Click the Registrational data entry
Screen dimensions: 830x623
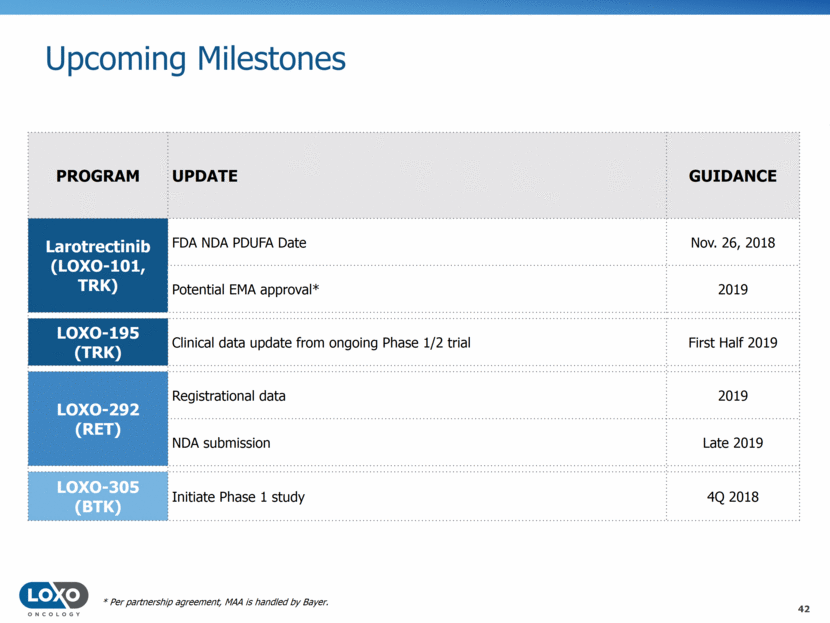(x=229, y=396)
